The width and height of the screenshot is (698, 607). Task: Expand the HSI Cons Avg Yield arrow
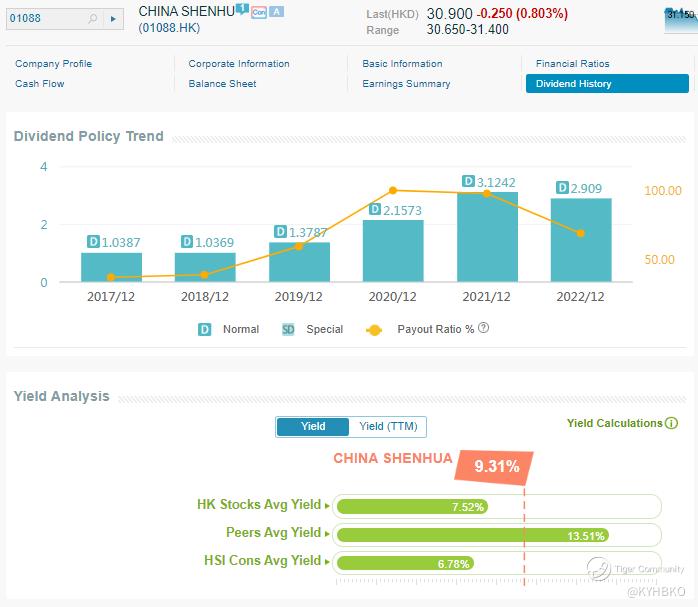pos(327,562)
